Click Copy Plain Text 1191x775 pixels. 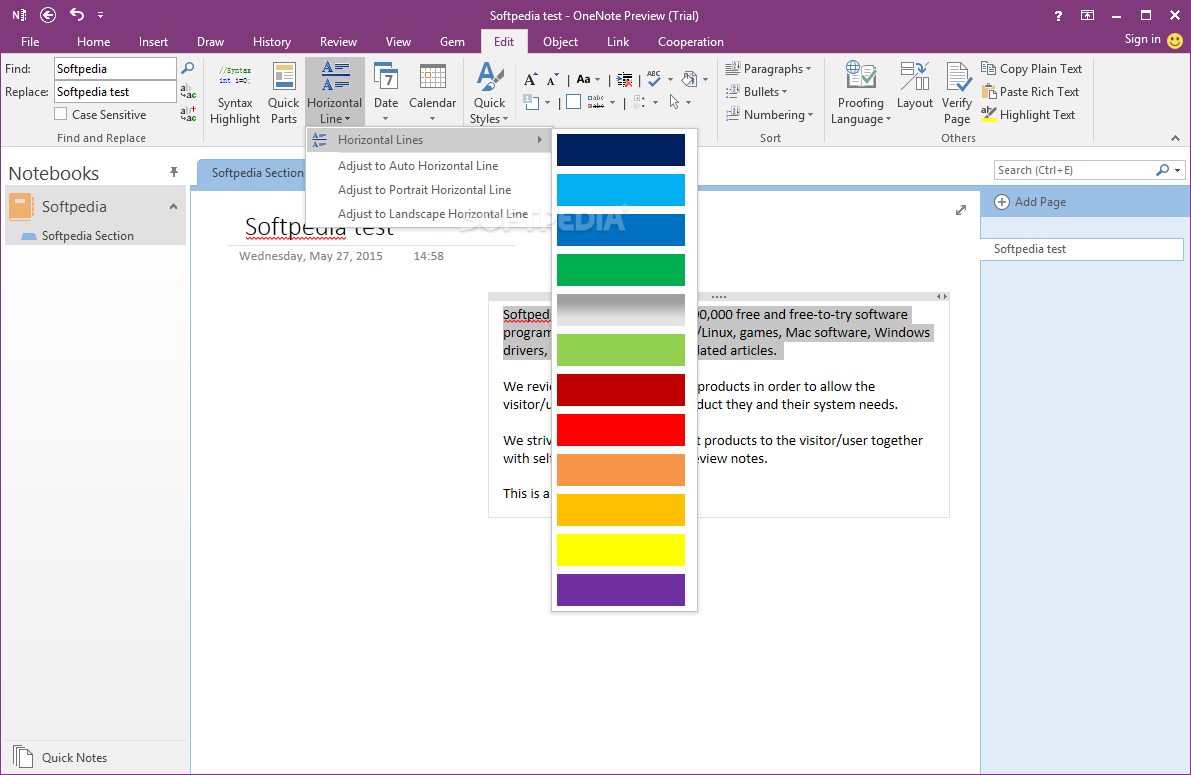pos(1031,68)
